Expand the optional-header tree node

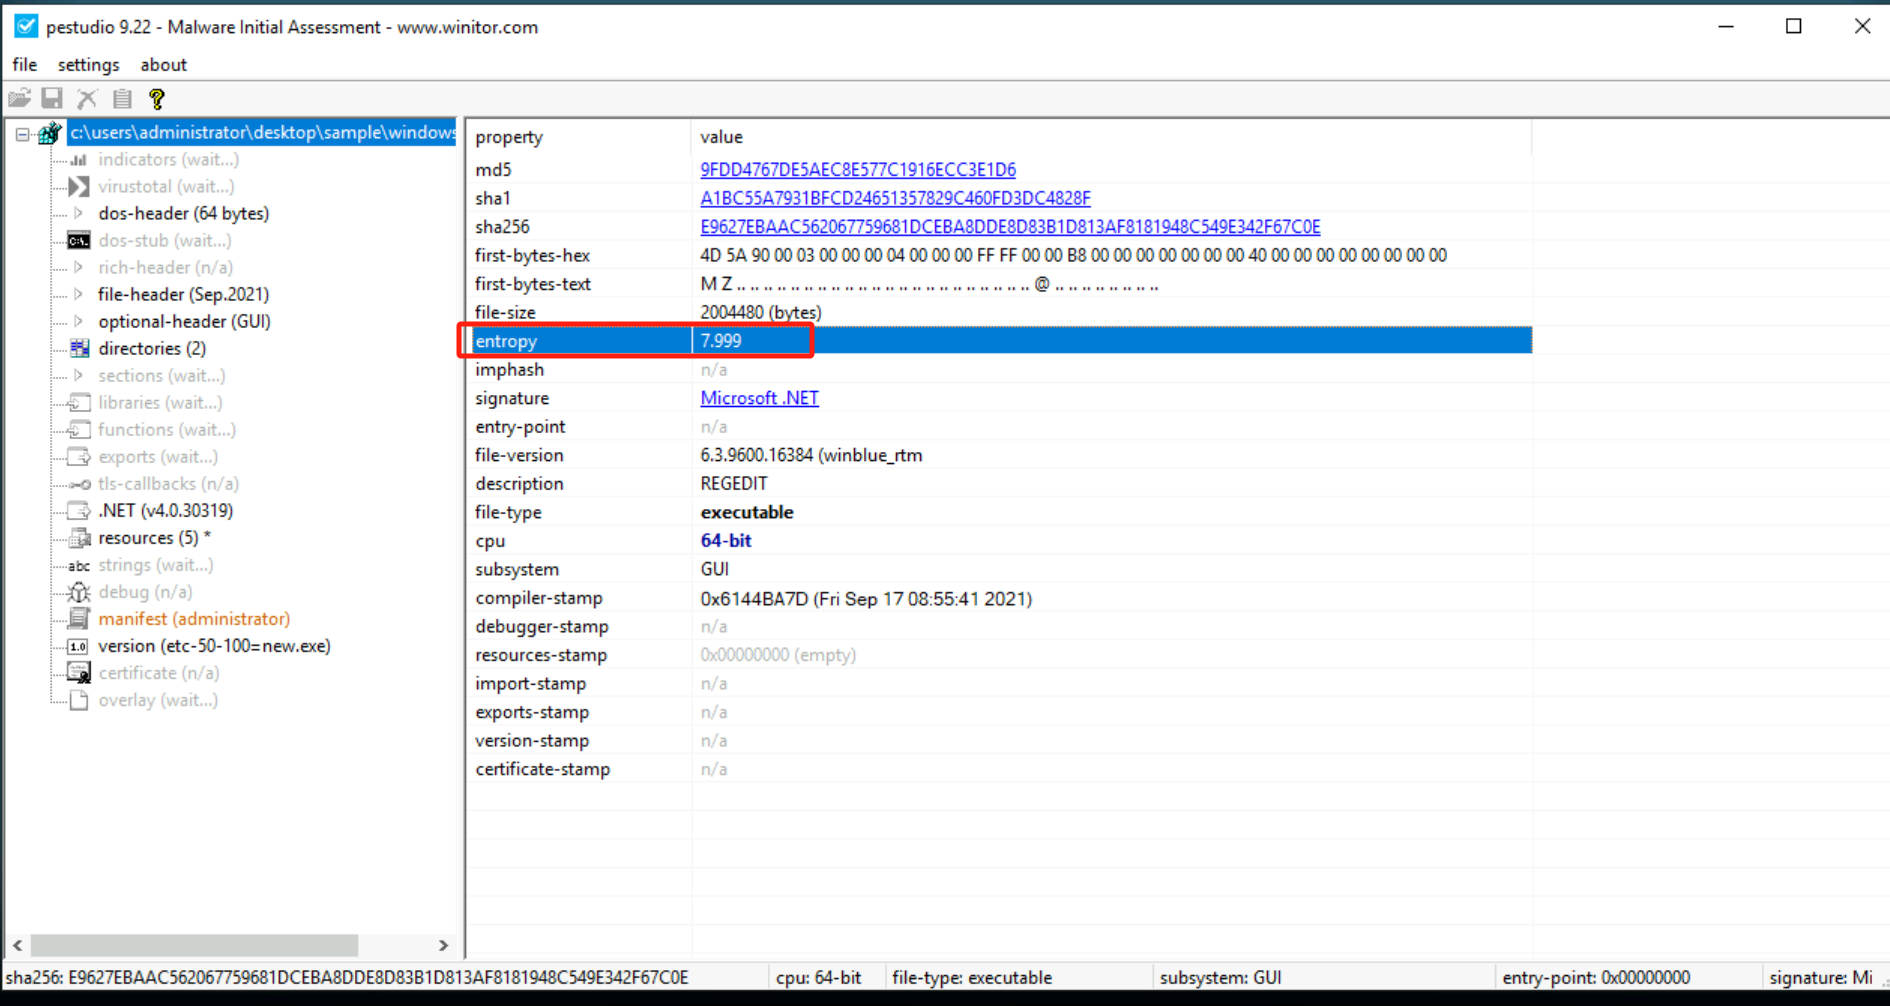click(79, 322)
